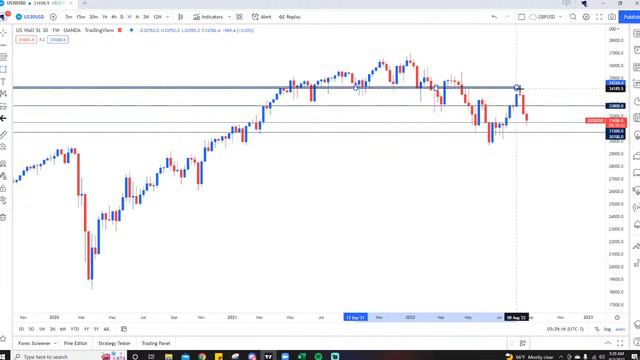
Task: Open the time axis settings gear
Action: tap(617, 317)
